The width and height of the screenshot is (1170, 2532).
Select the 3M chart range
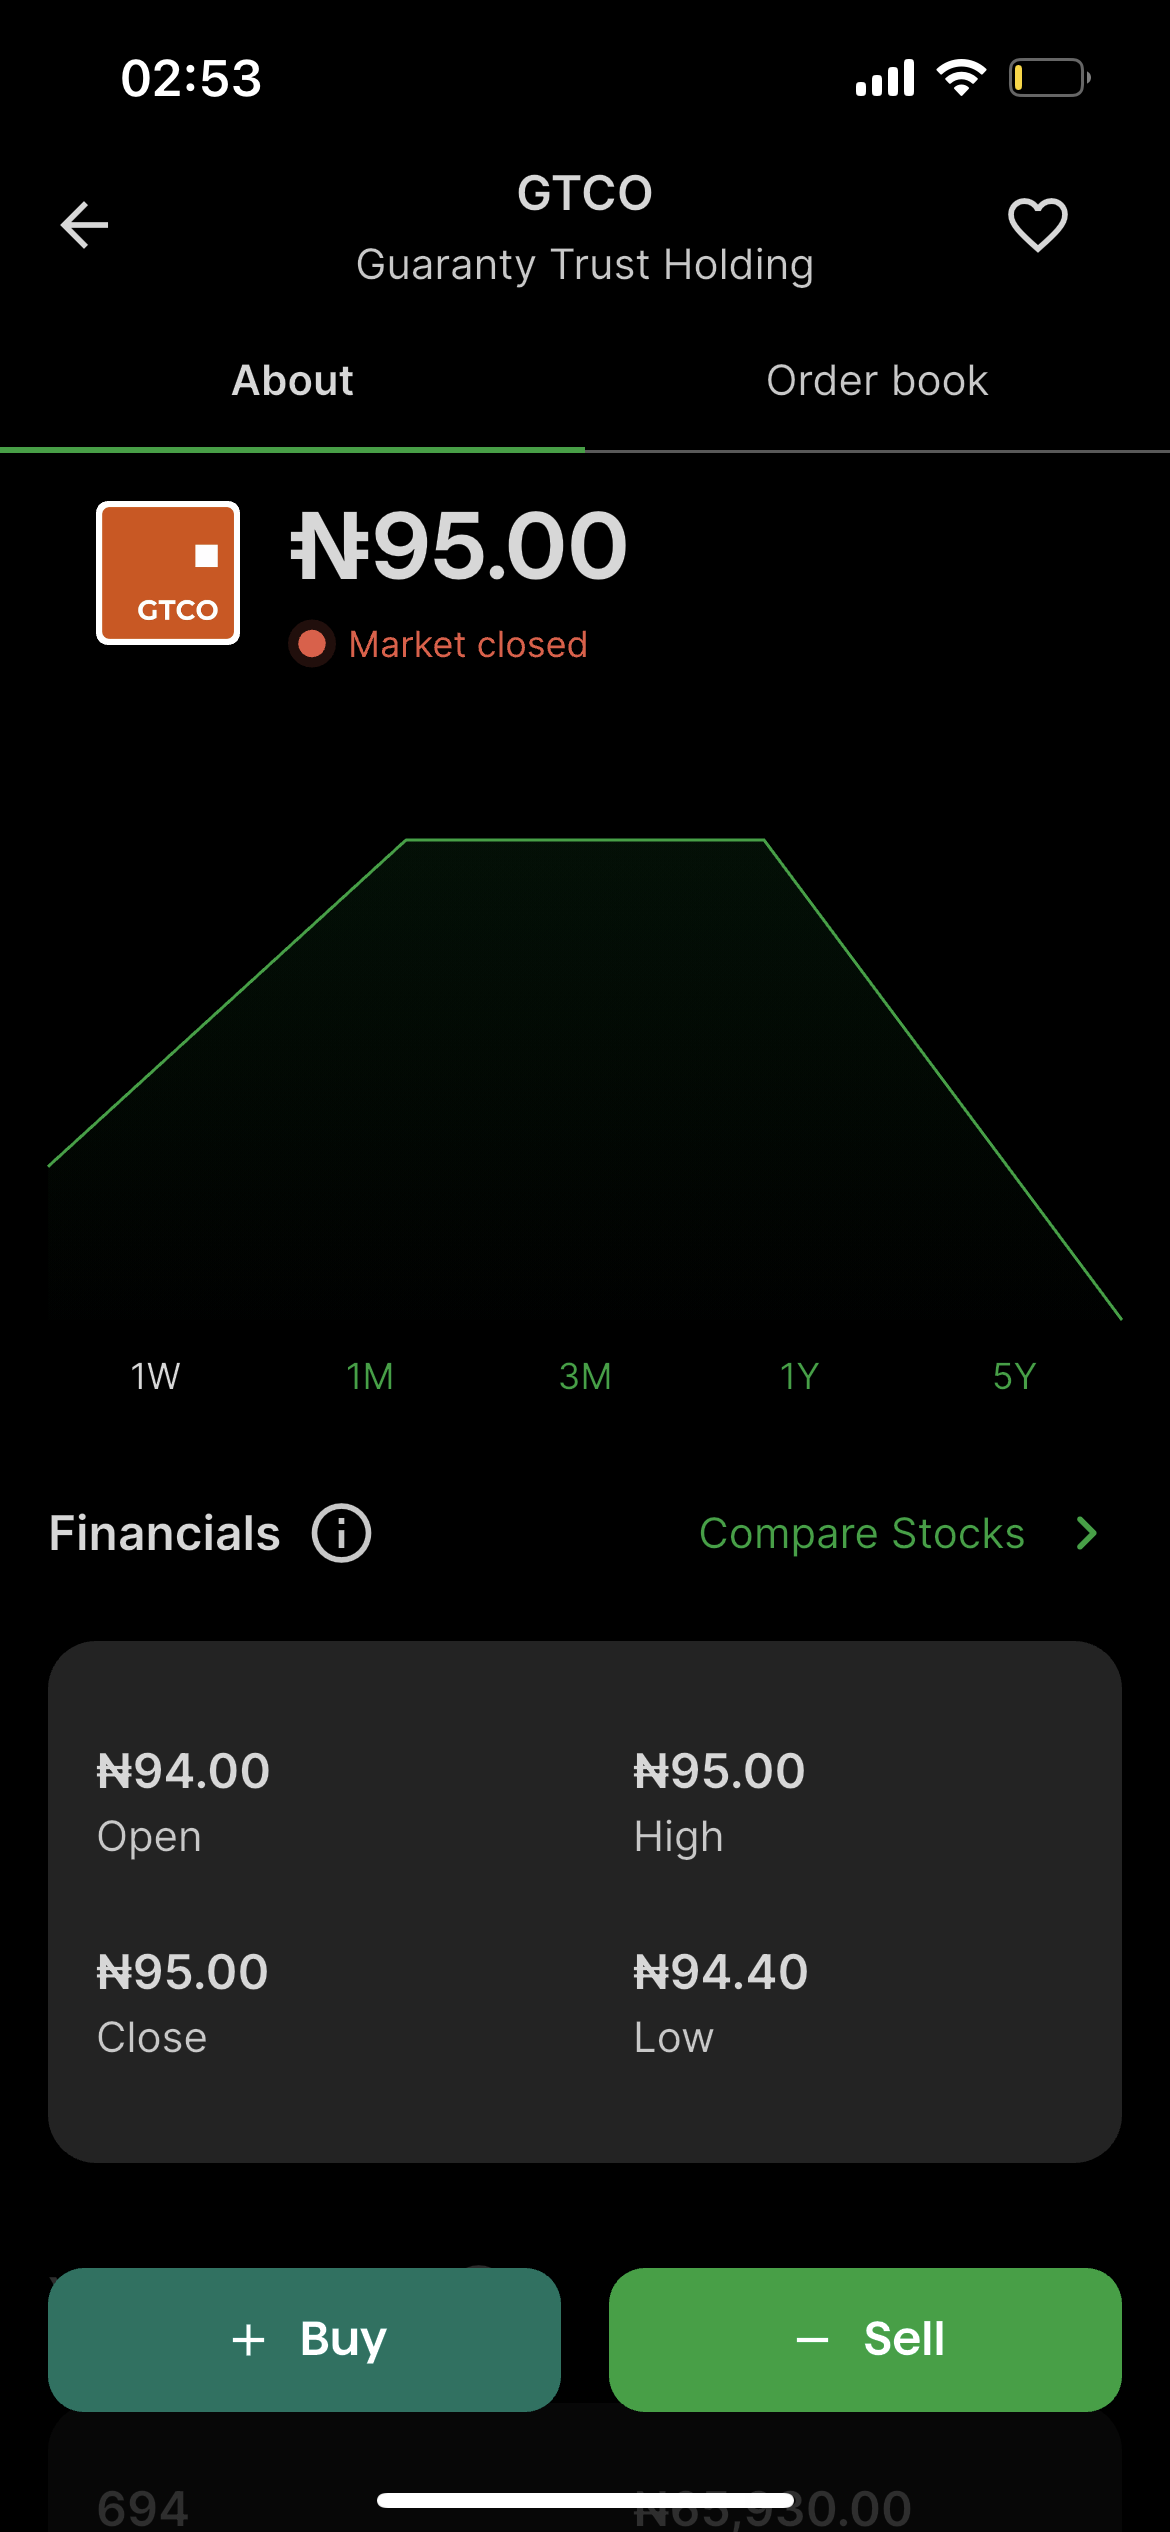point(585,1377)
